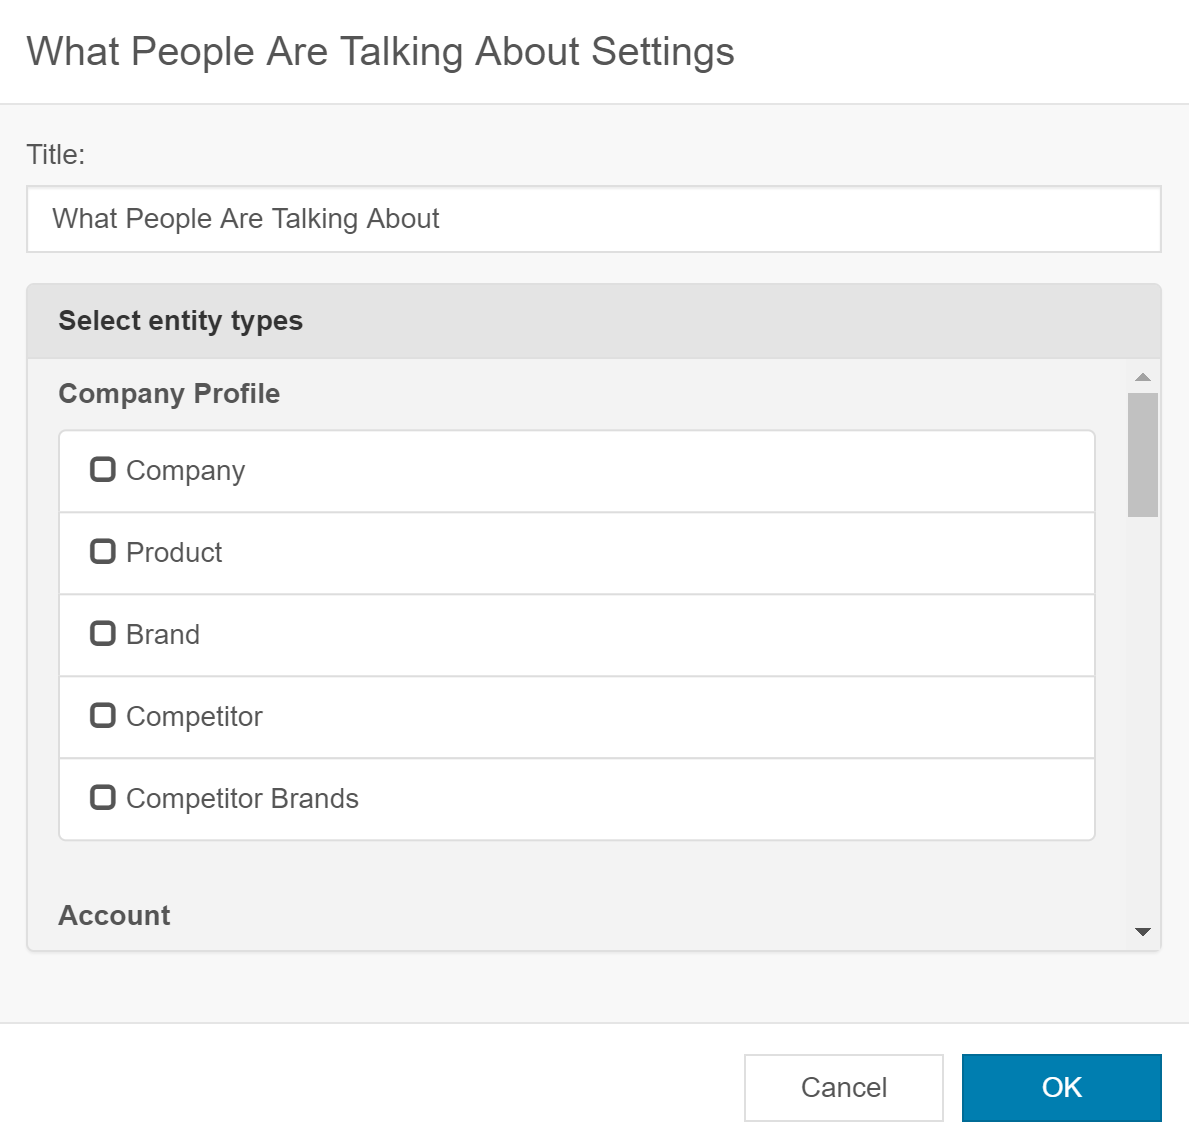Enable the Product entity type checkbox
The width and height of the screenshot is (1189, 1146).
(102, 551)
